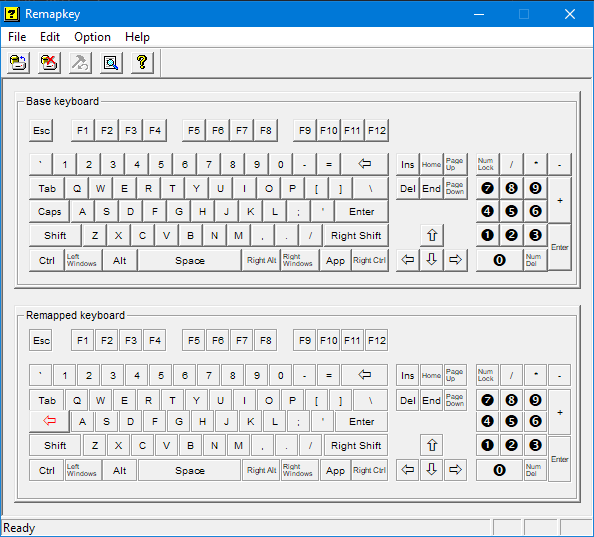This screenshot has height=537, width=594.
Task: Click numpad 7 on the Base keyboard
Action: click(x=488, y=188)
